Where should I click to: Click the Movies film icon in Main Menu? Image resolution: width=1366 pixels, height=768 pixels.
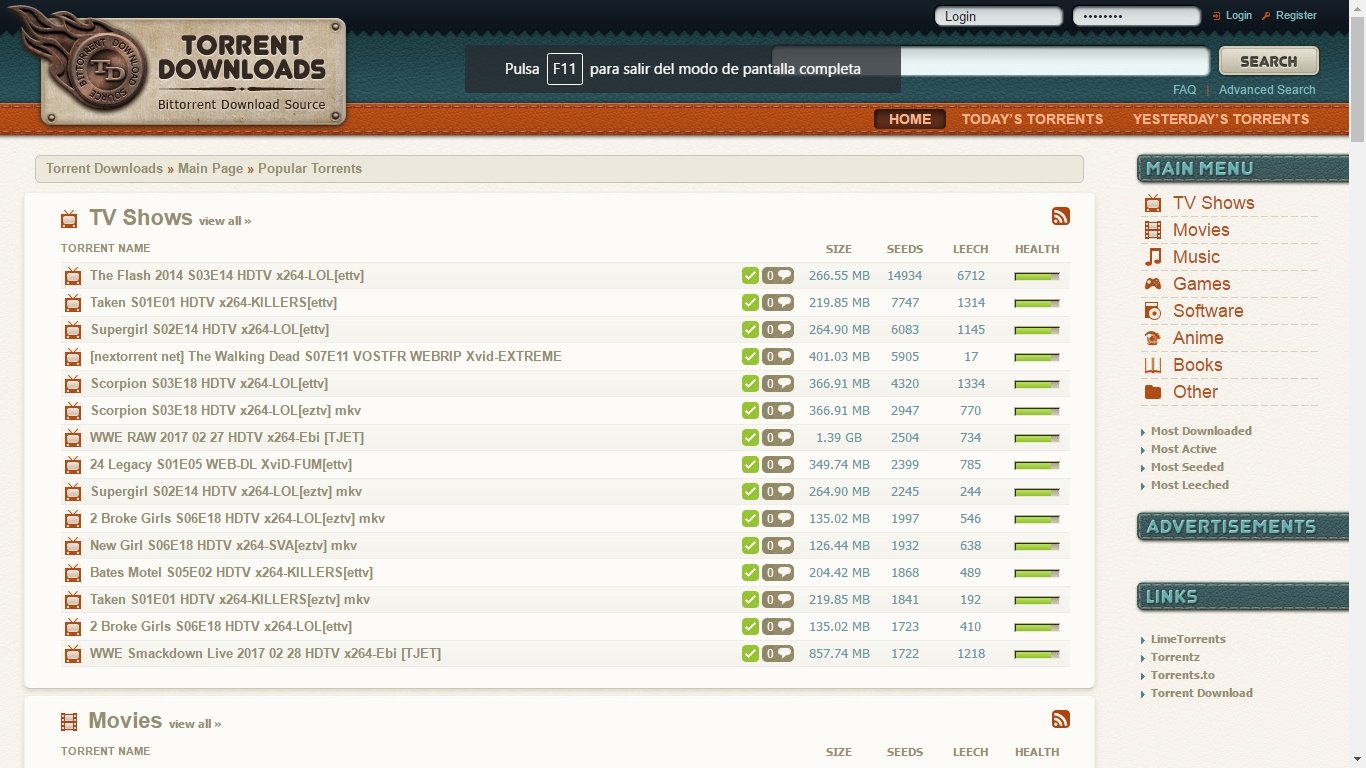(x=1153, y=230)
